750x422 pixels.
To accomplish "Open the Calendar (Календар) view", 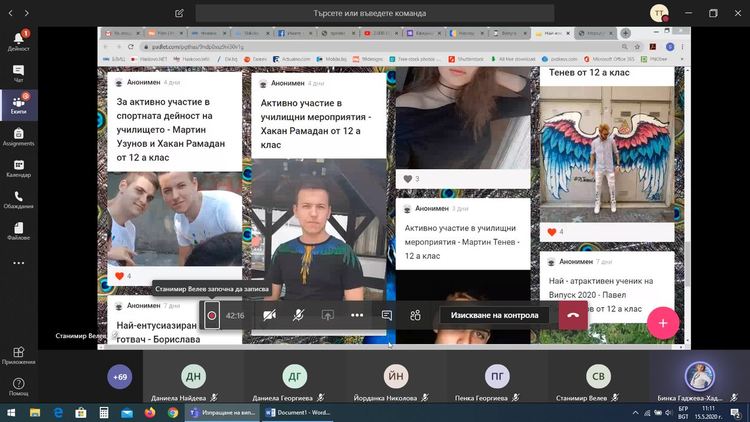I will (18, 167).
